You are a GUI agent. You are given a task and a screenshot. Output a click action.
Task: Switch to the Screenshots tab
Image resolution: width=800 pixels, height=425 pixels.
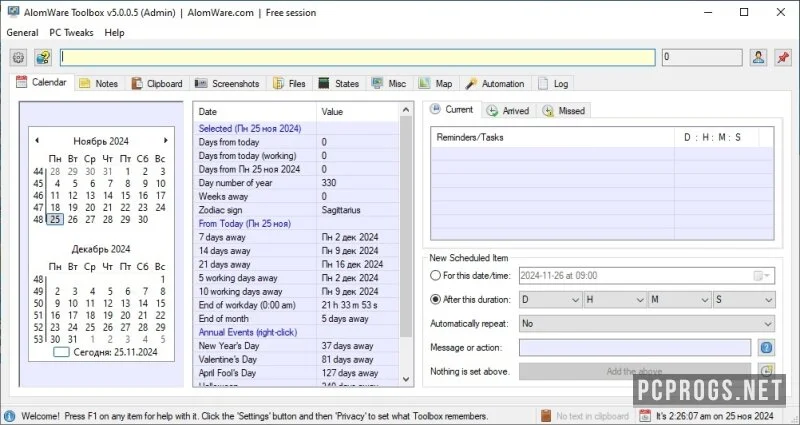pos(228,84)
